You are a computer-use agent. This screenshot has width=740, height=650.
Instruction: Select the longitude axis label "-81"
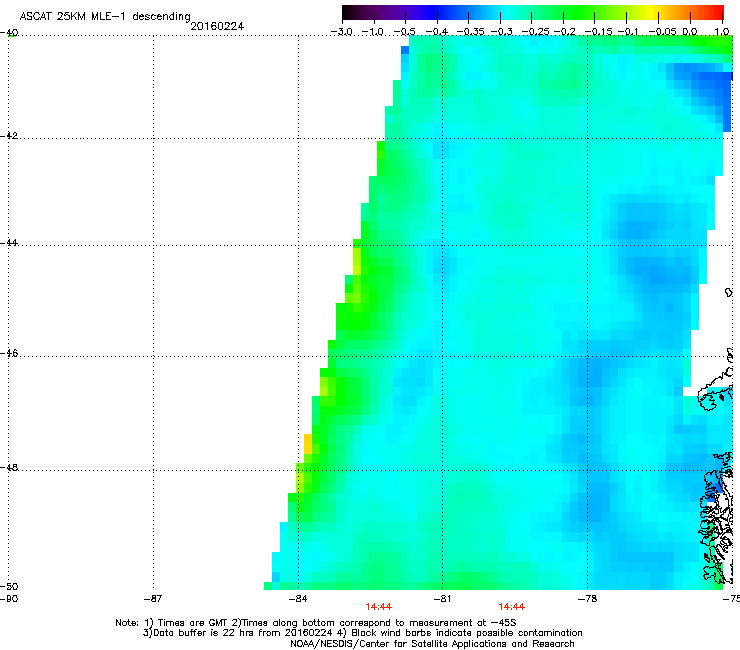(x=442, y=599)
